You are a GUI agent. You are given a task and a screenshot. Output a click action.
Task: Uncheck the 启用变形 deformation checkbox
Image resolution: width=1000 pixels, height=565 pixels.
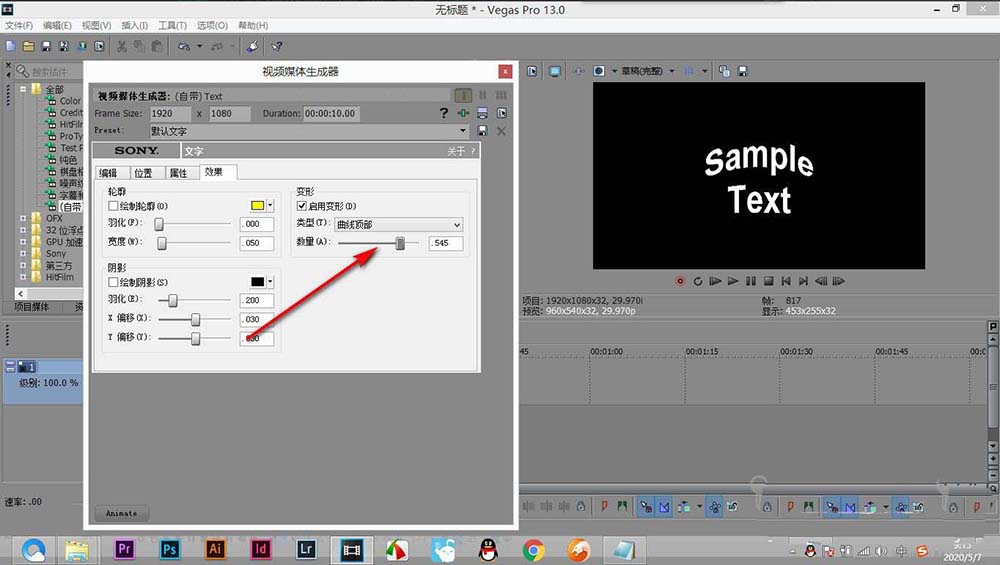[x=302, y=205]
